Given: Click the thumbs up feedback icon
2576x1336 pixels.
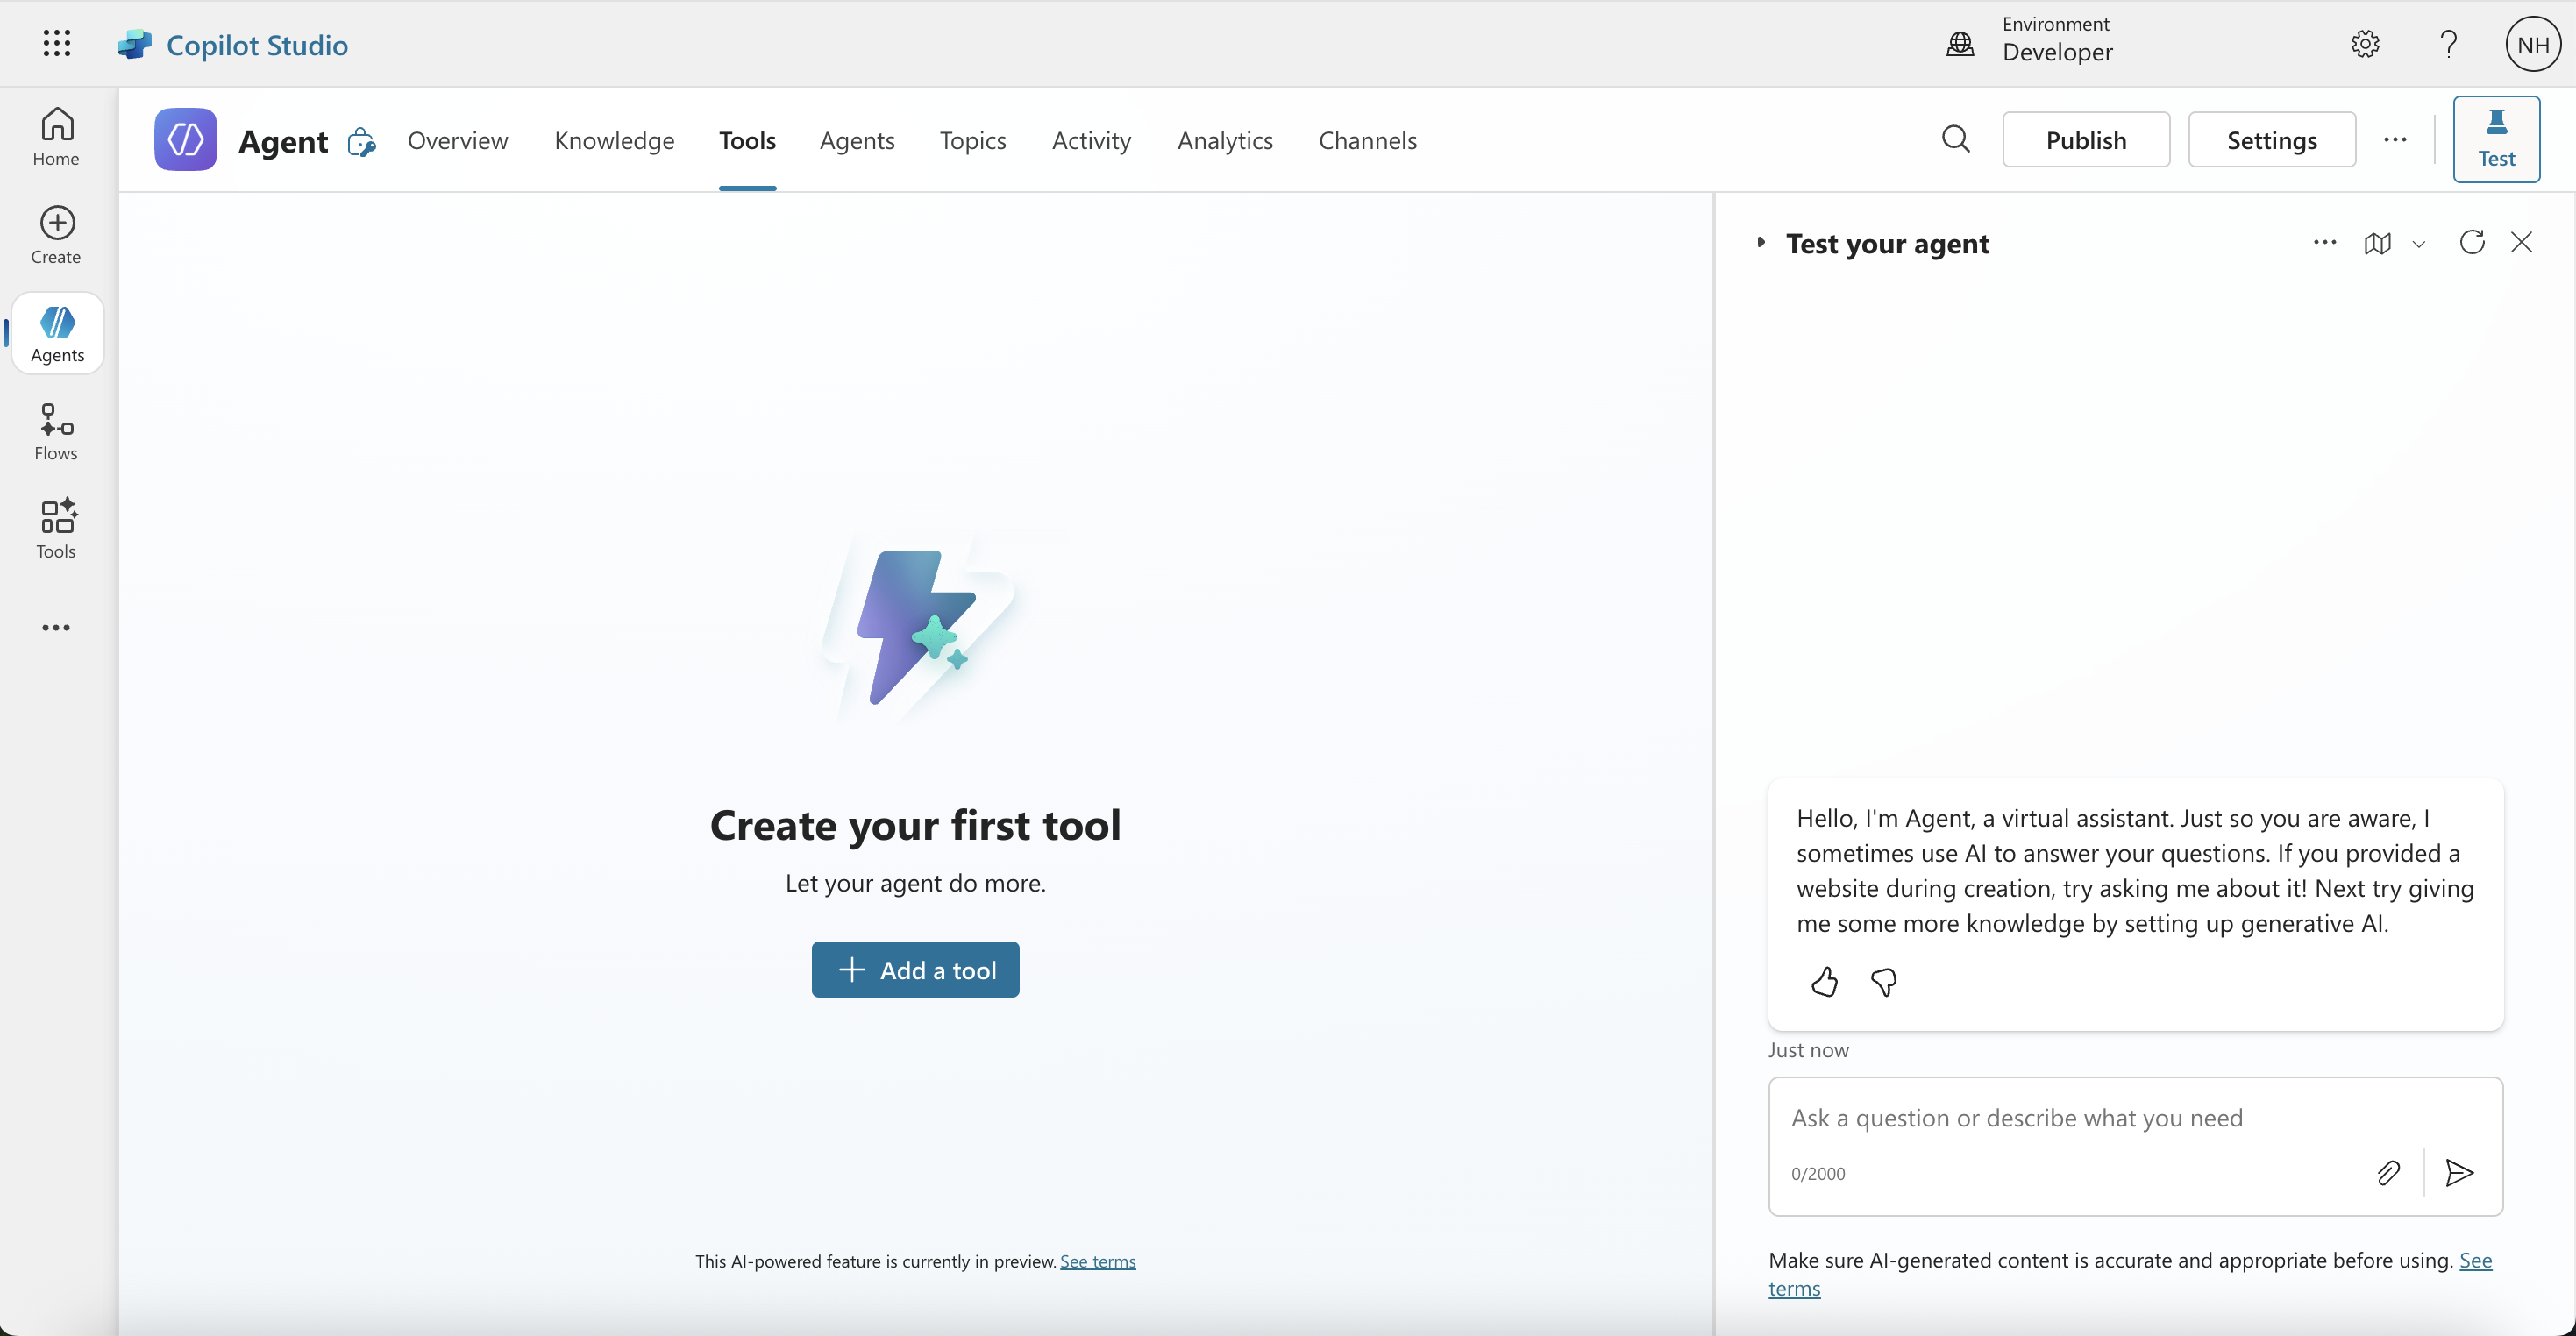Looking at the screenshot, I should click(x=1824, y=982).
